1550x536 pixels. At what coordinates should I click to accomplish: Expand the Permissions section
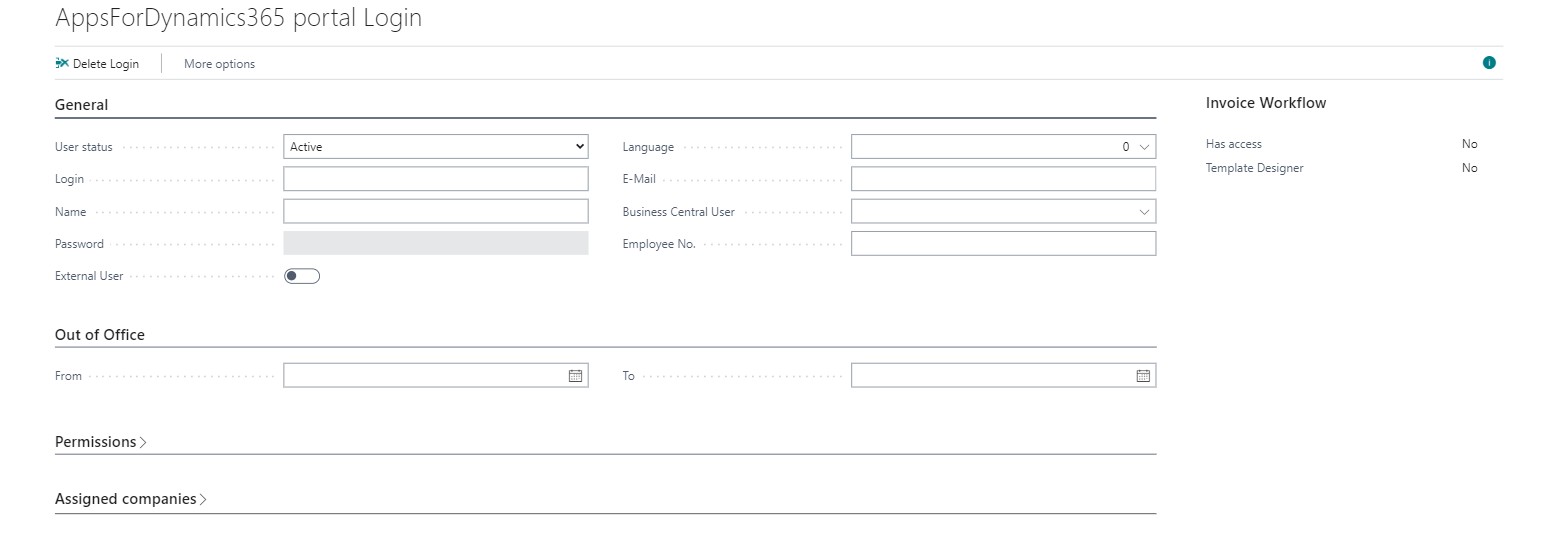point(101,442)
